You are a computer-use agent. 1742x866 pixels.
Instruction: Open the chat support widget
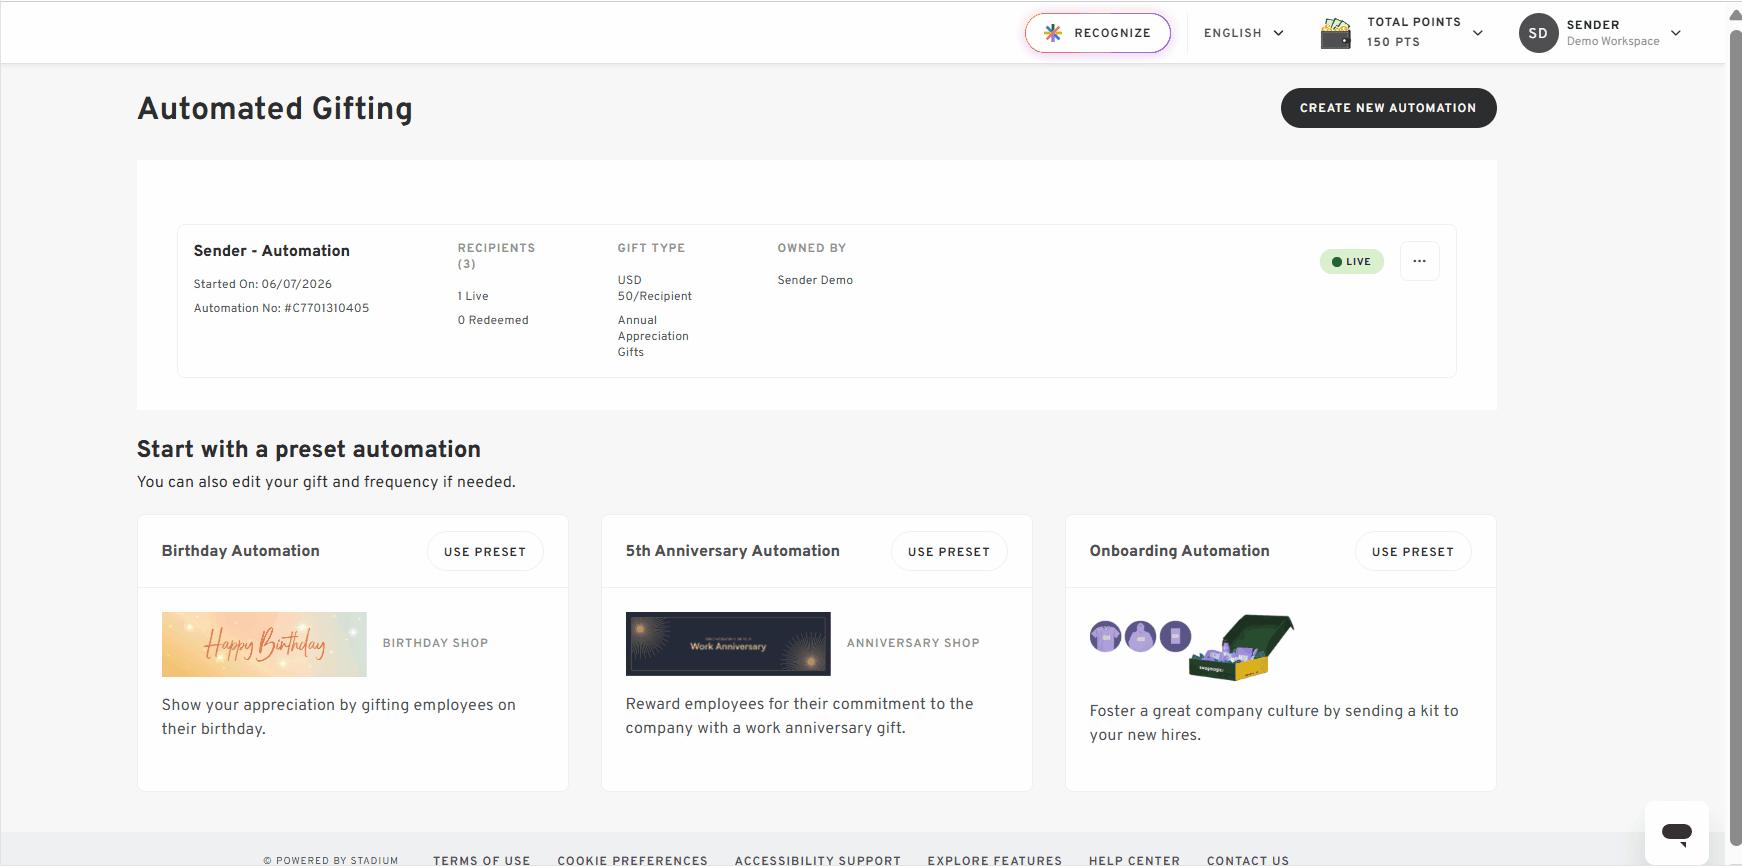pyautogui.click(x=1677, y=832)
